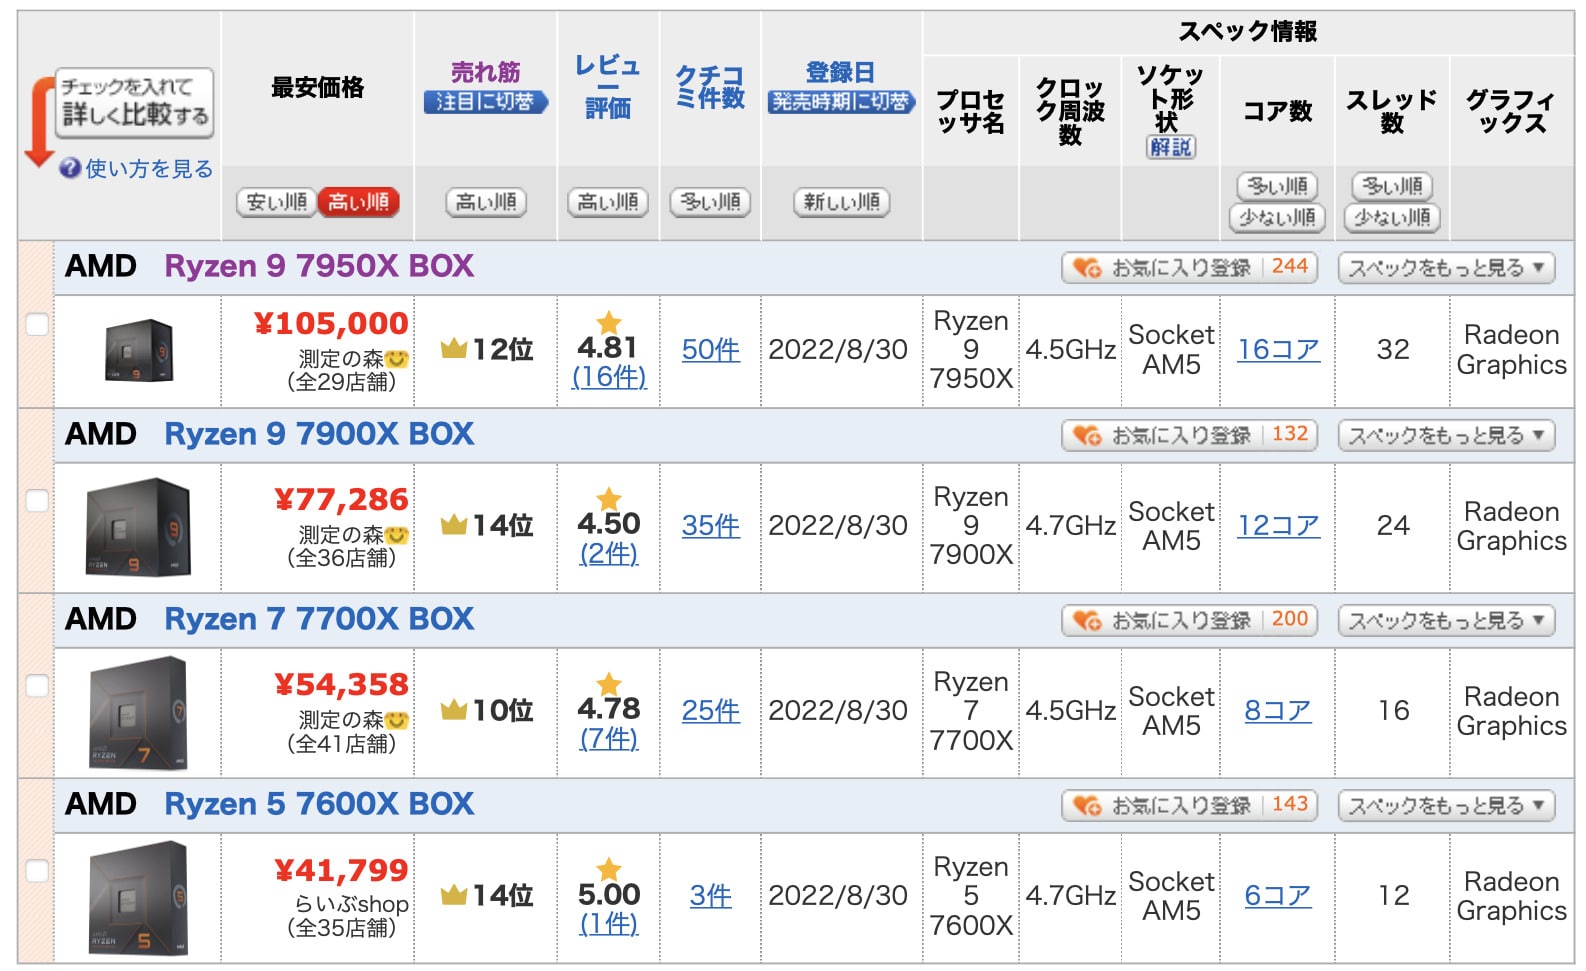Click the 6コア link
This screenshot has width=1586, height=971.
point(1278,896)
